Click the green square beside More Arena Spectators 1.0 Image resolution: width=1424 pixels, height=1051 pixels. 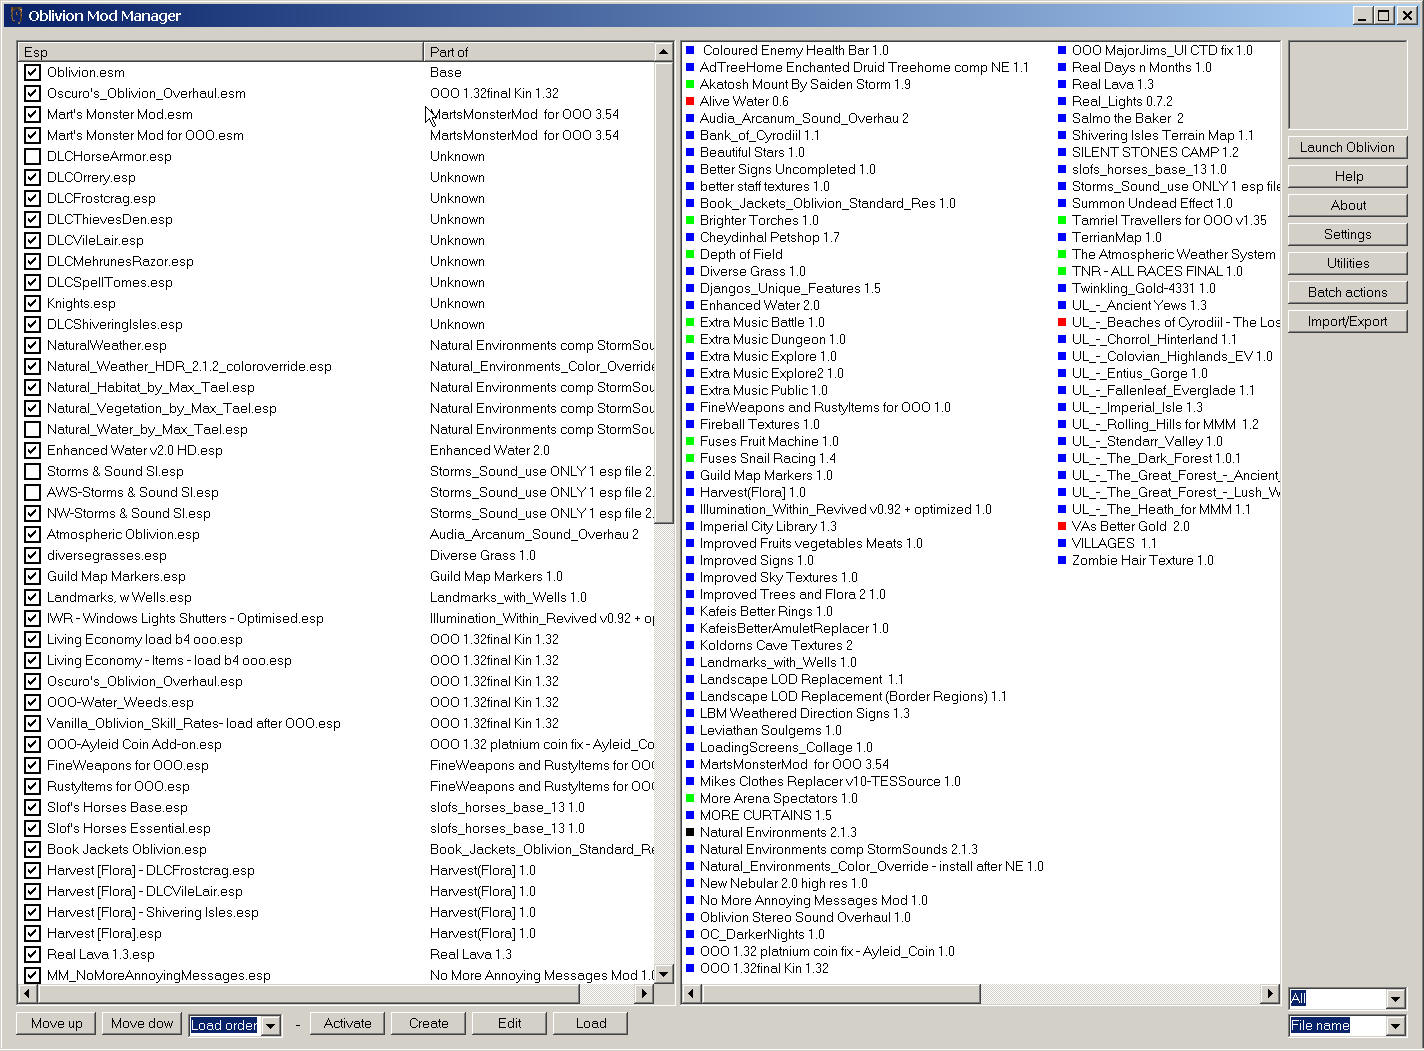click(x=690, y=798)
